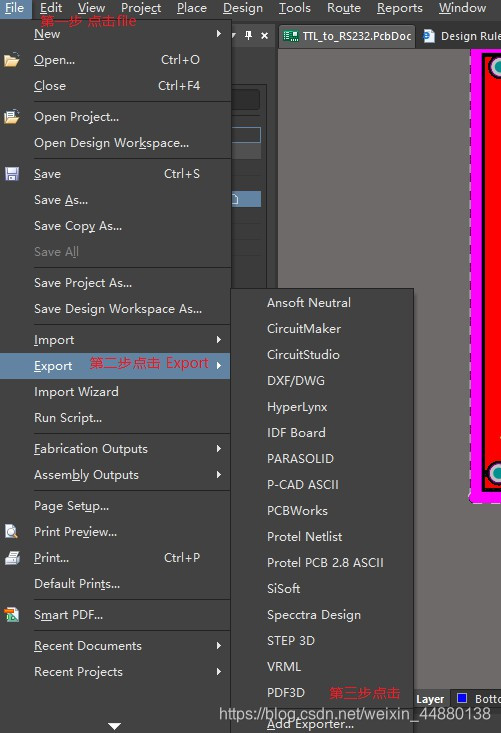Open the Tools menu

tap(295, 8)
